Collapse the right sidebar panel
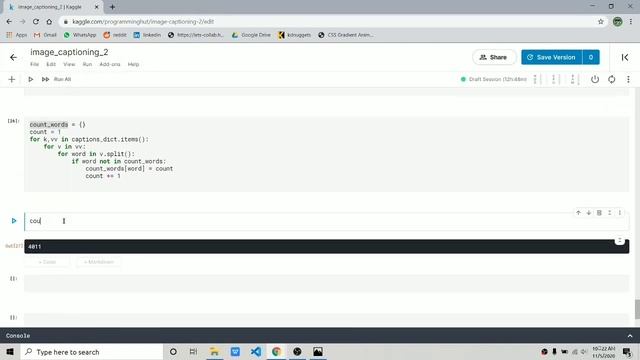Viewport: 640px width, 360px height. click(x=625, y=58)
